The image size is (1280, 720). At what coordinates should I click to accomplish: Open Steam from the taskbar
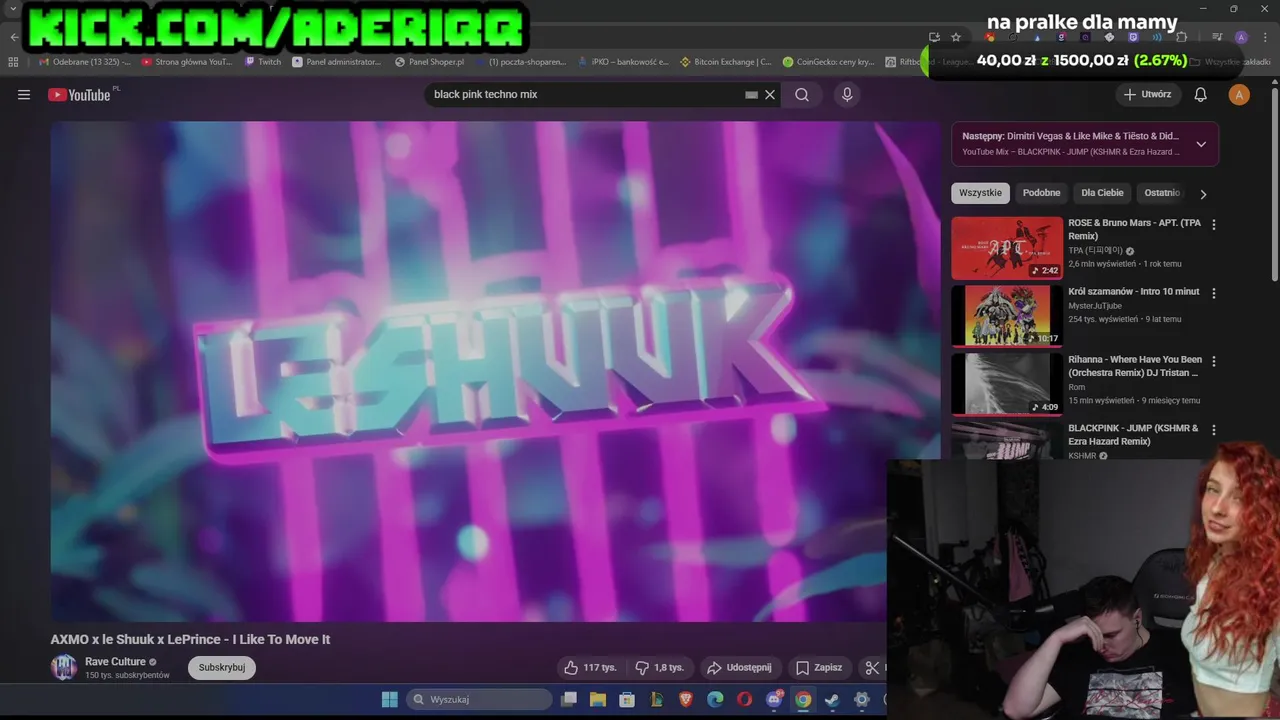(x=832, y=699)
